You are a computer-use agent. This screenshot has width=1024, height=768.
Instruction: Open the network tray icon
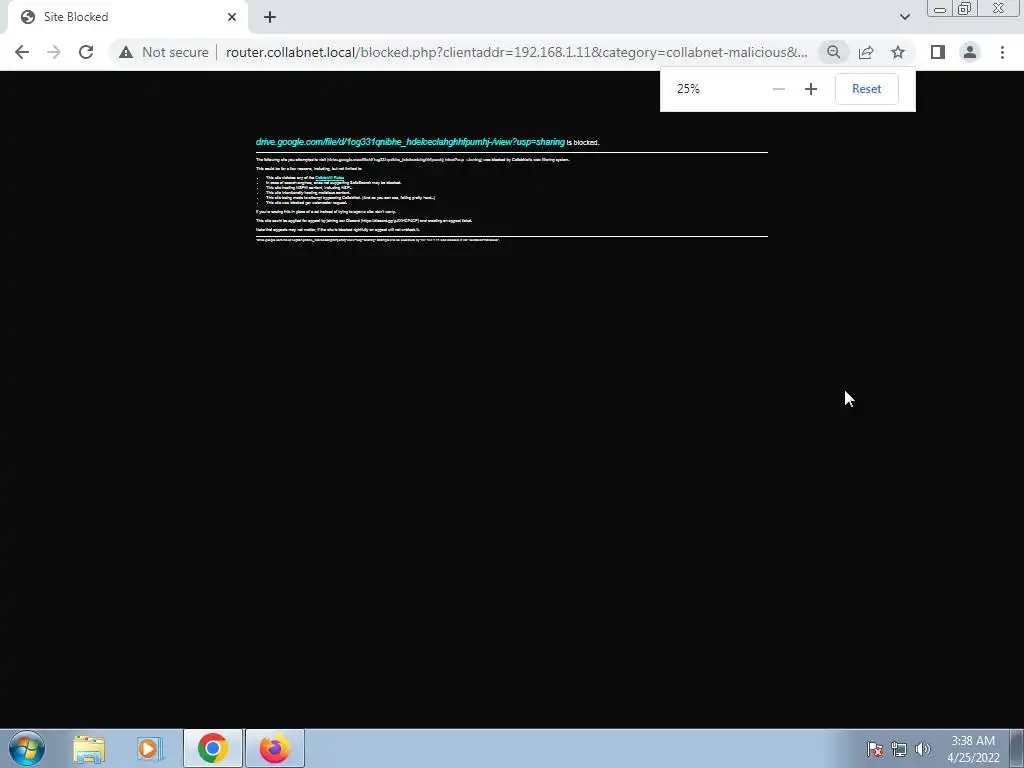point(899,749)
